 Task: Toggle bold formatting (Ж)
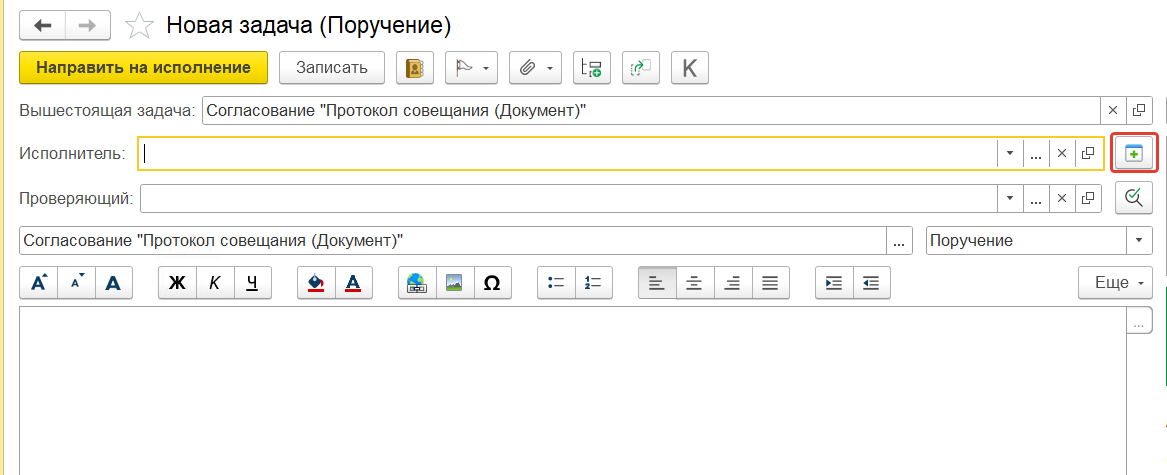click(x=178, y=283)
